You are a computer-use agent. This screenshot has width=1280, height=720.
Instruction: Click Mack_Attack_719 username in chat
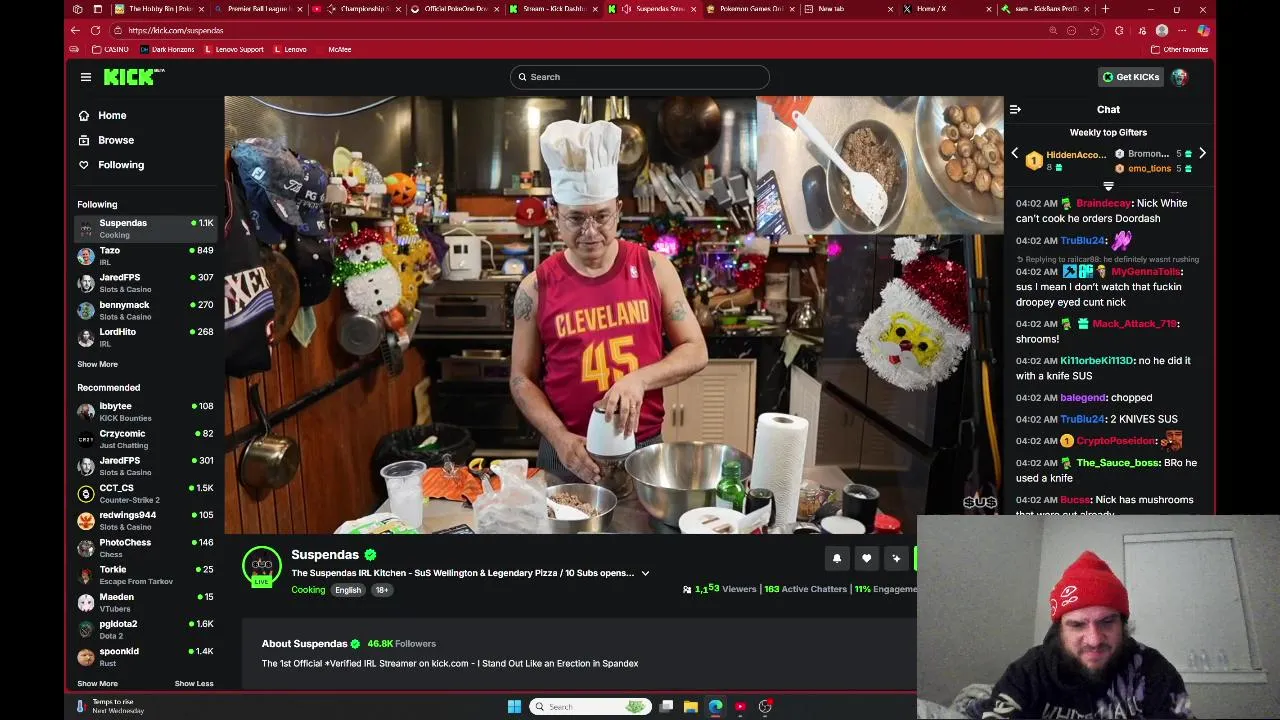click(x=1134, y=324)
